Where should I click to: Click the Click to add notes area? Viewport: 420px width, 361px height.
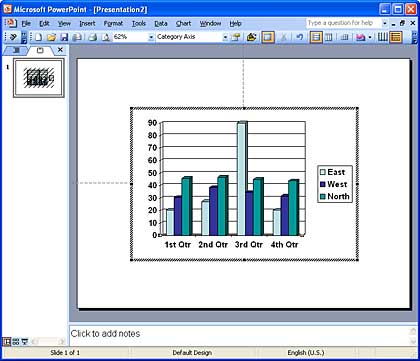pos(239,334)
